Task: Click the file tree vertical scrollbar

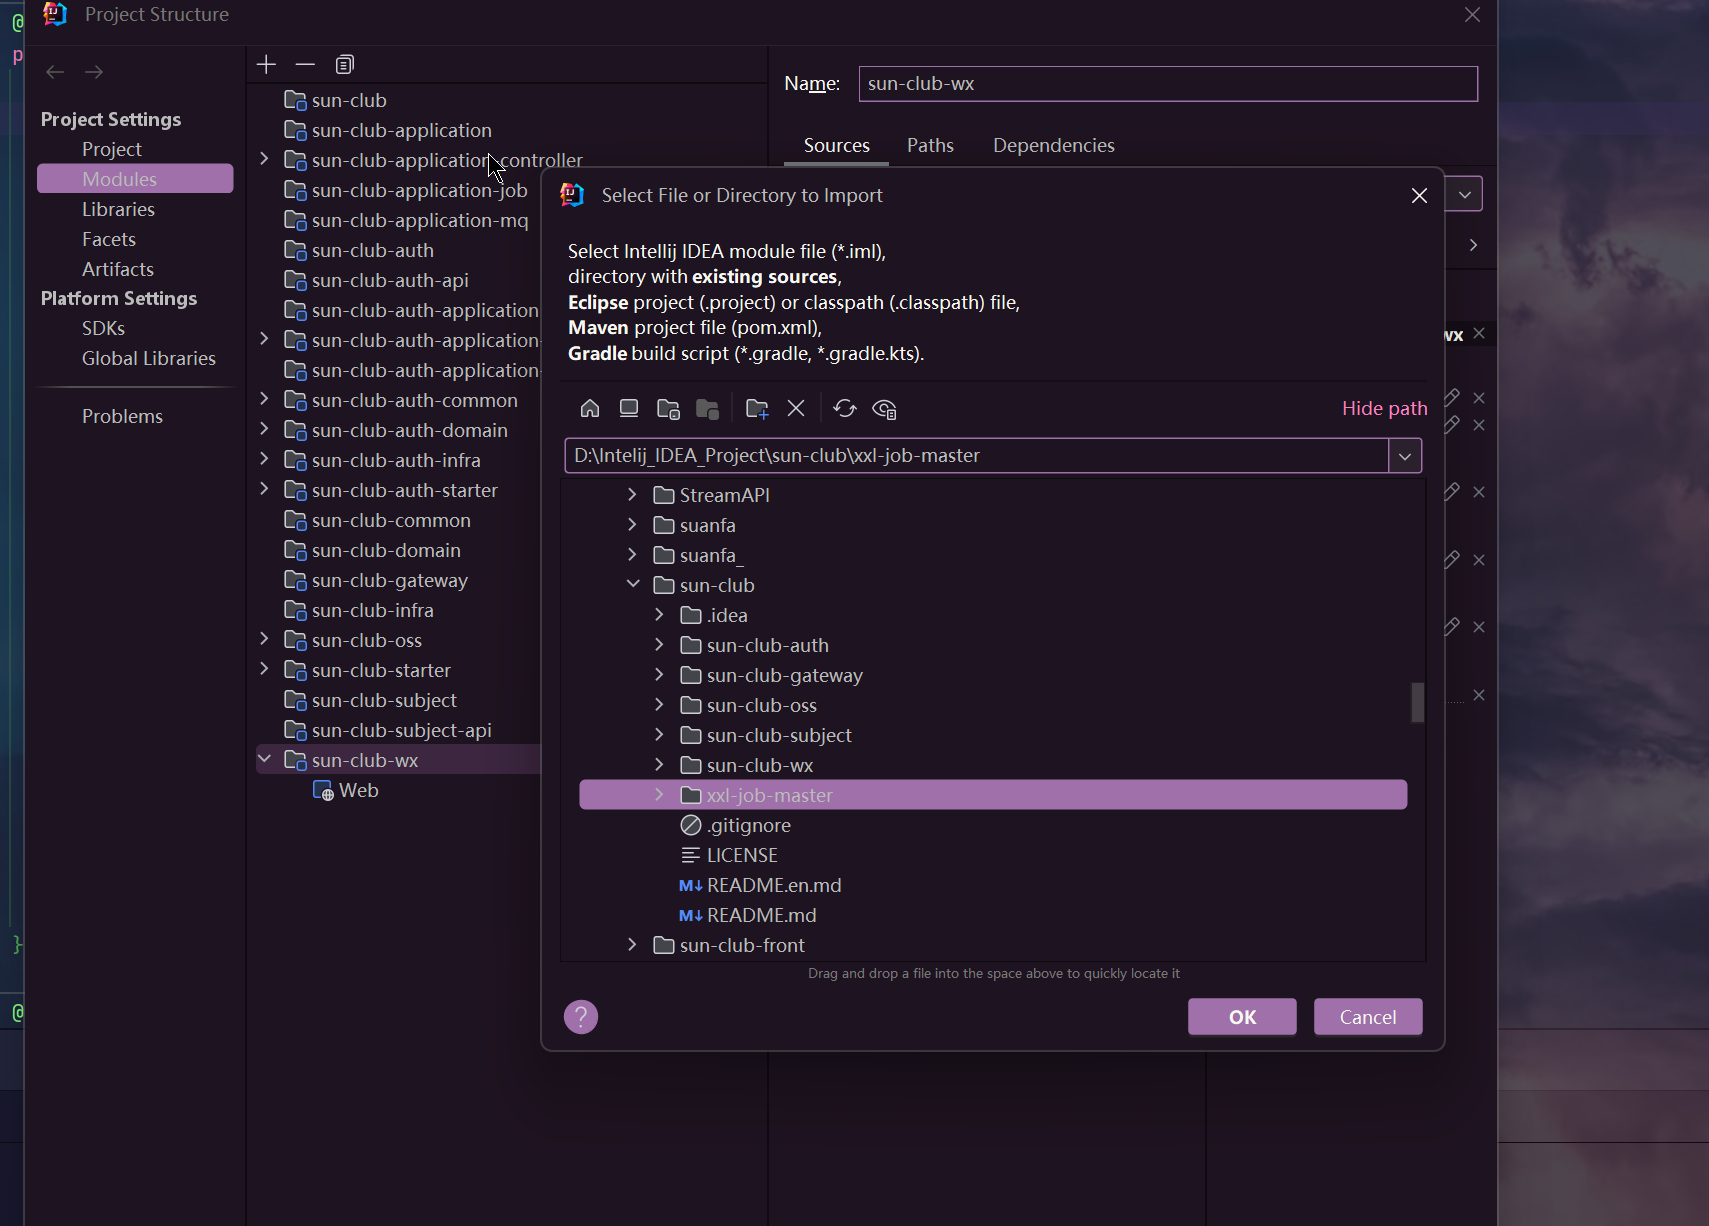Action: pos(1417,702)
